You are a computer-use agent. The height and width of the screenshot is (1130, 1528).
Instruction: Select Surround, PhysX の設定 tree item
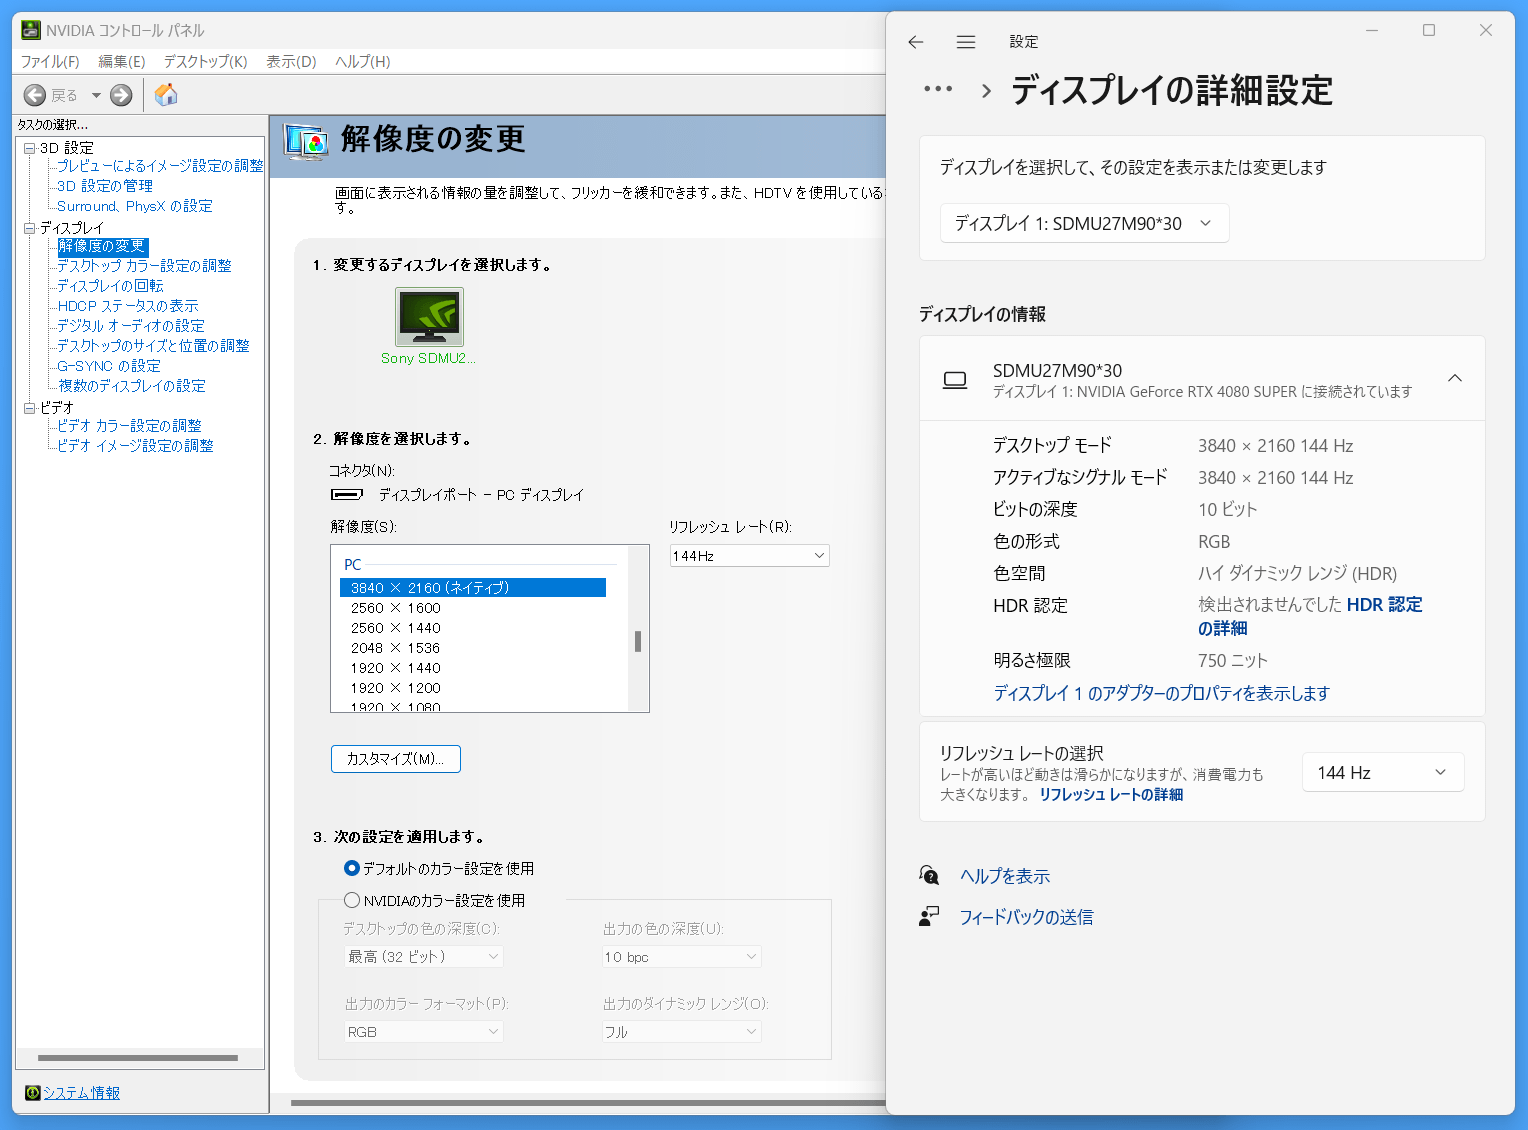click(135, 206)
